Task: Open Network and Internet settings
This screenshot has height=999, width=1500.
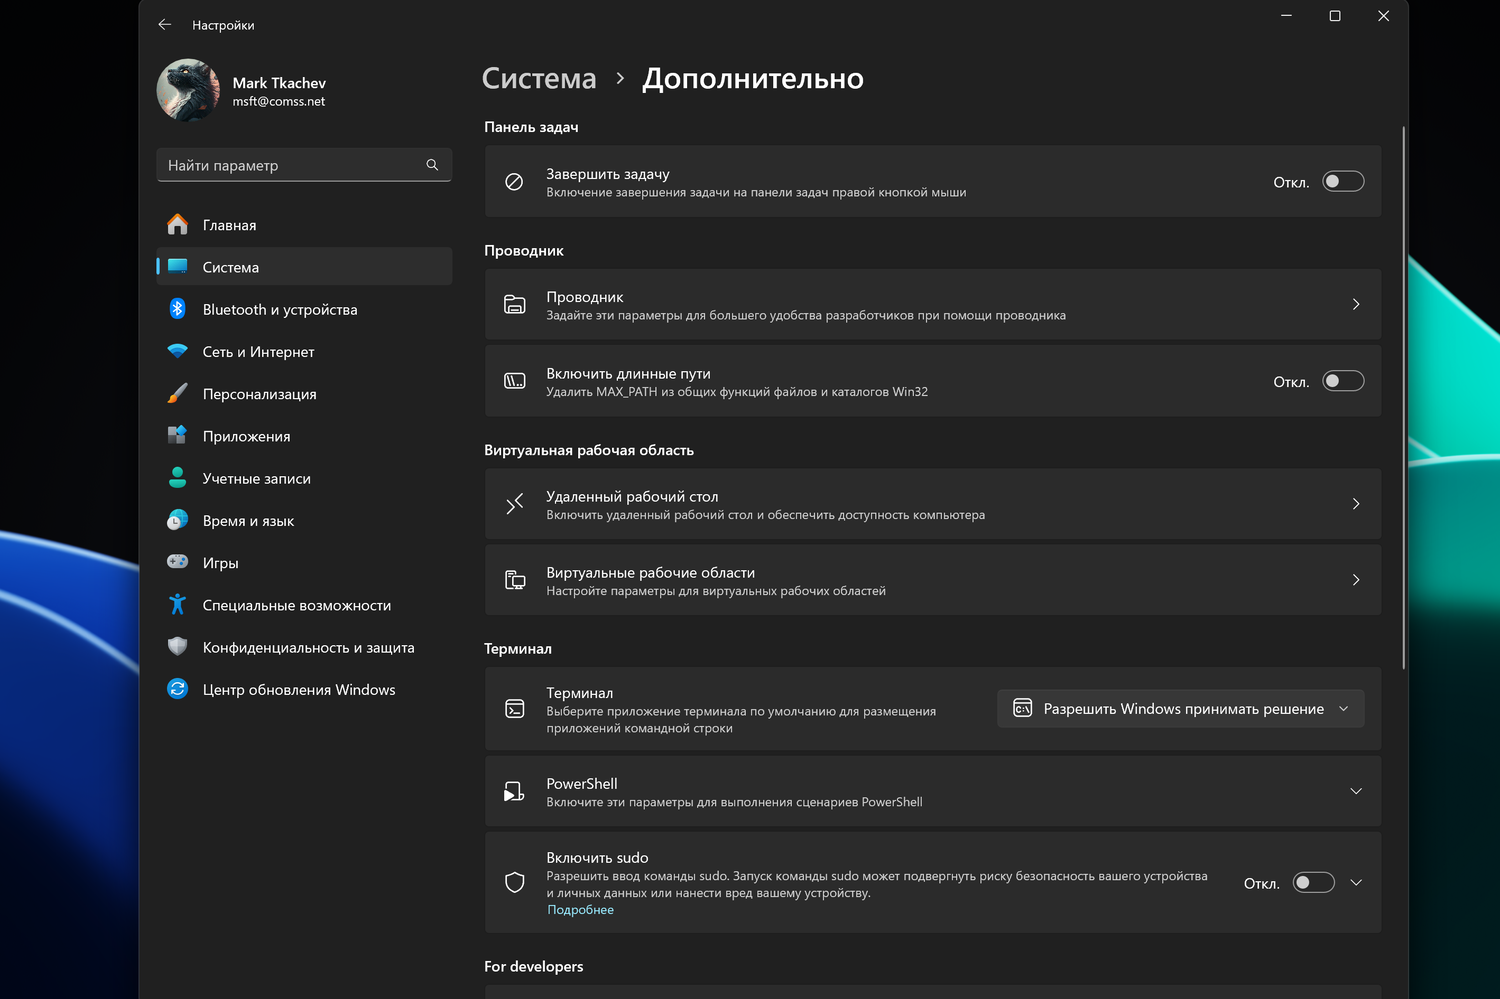Action: 258,352
